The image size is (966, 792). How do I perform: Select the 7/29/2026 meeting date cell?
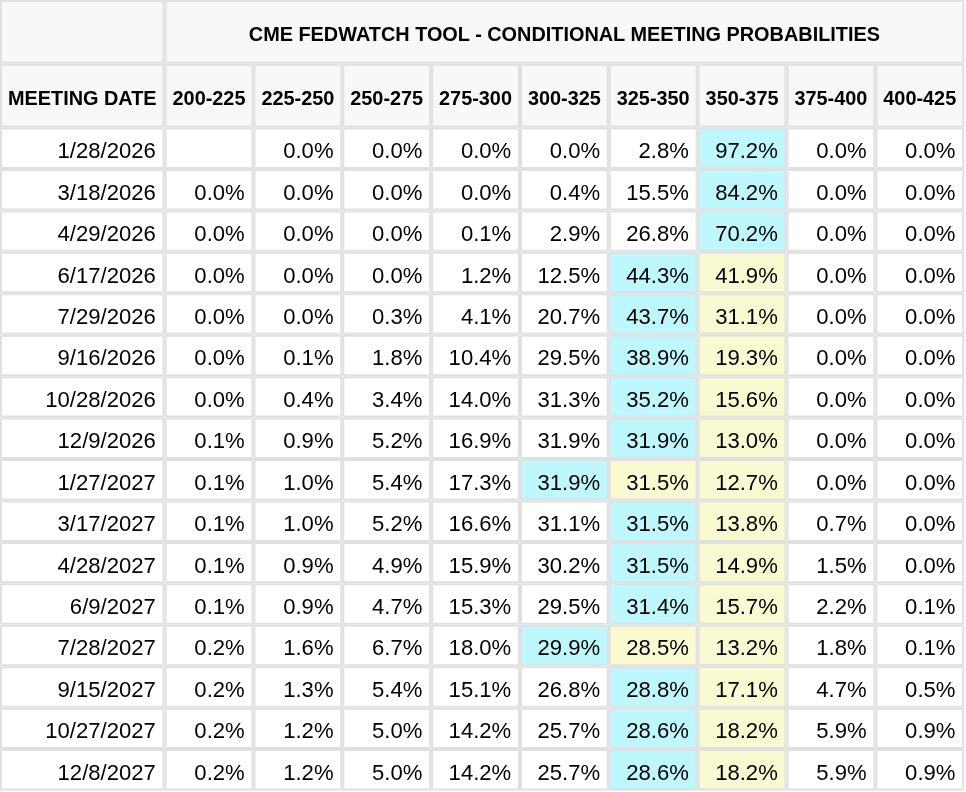click(106, 316)
